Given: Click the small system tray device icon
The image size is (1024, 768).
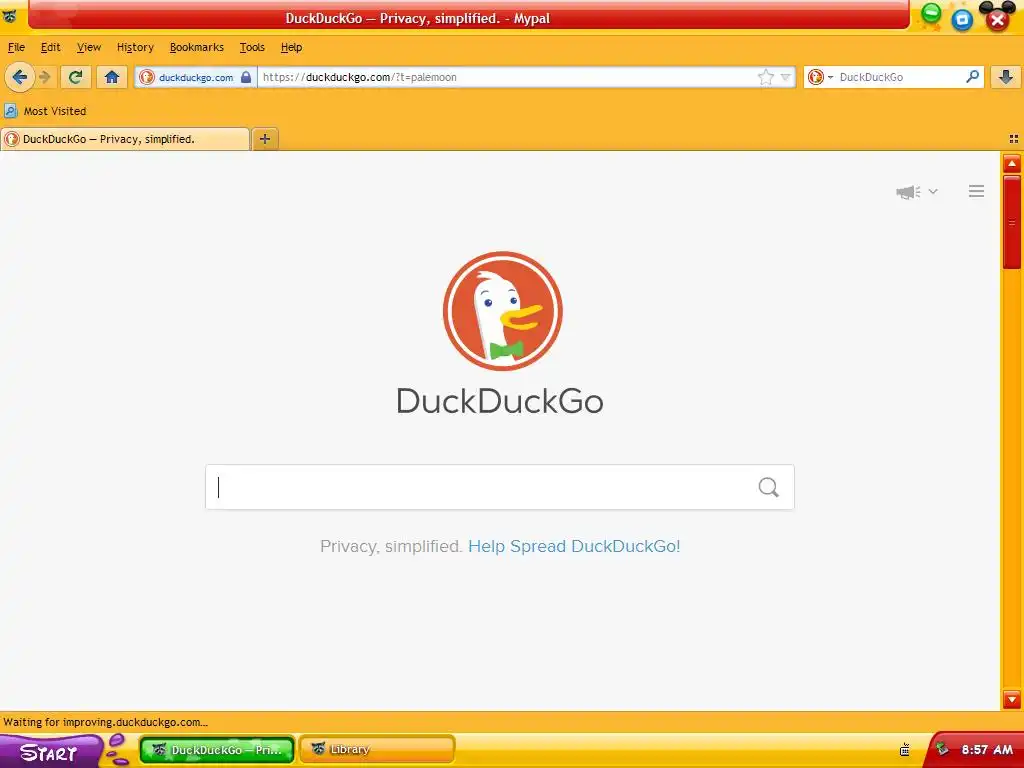Looking at the screenshot, I should coord(904,750).
